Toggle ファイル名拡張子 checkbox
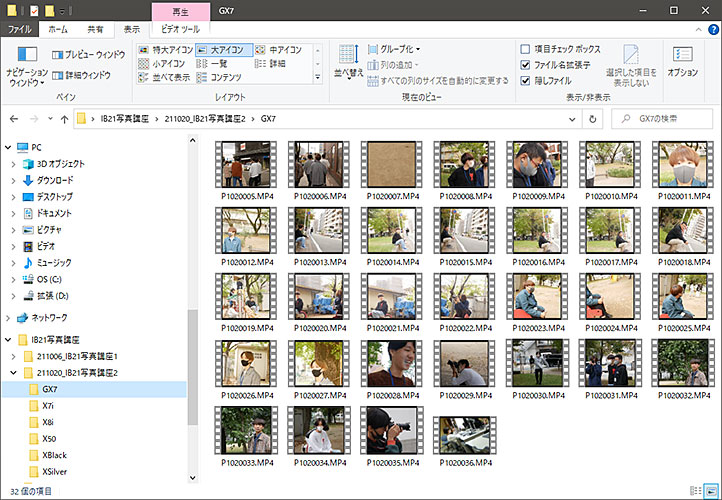The width and height of the screenshot is (722, 500). [x=526, y=65]
